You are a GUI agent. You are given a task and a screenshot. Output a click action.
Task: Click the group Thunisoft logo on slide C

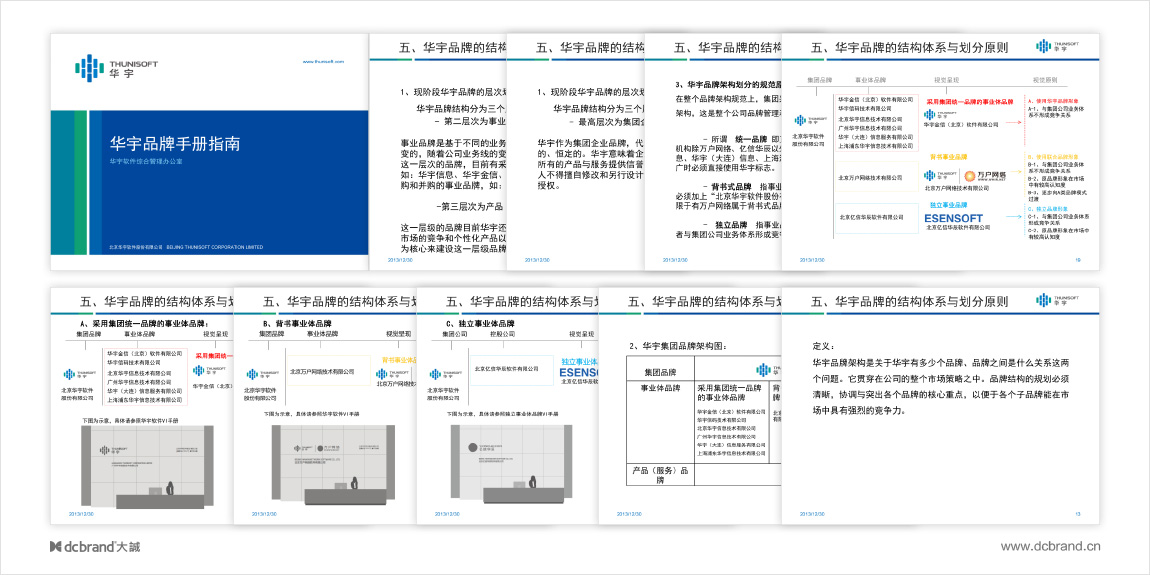(445, 374)
